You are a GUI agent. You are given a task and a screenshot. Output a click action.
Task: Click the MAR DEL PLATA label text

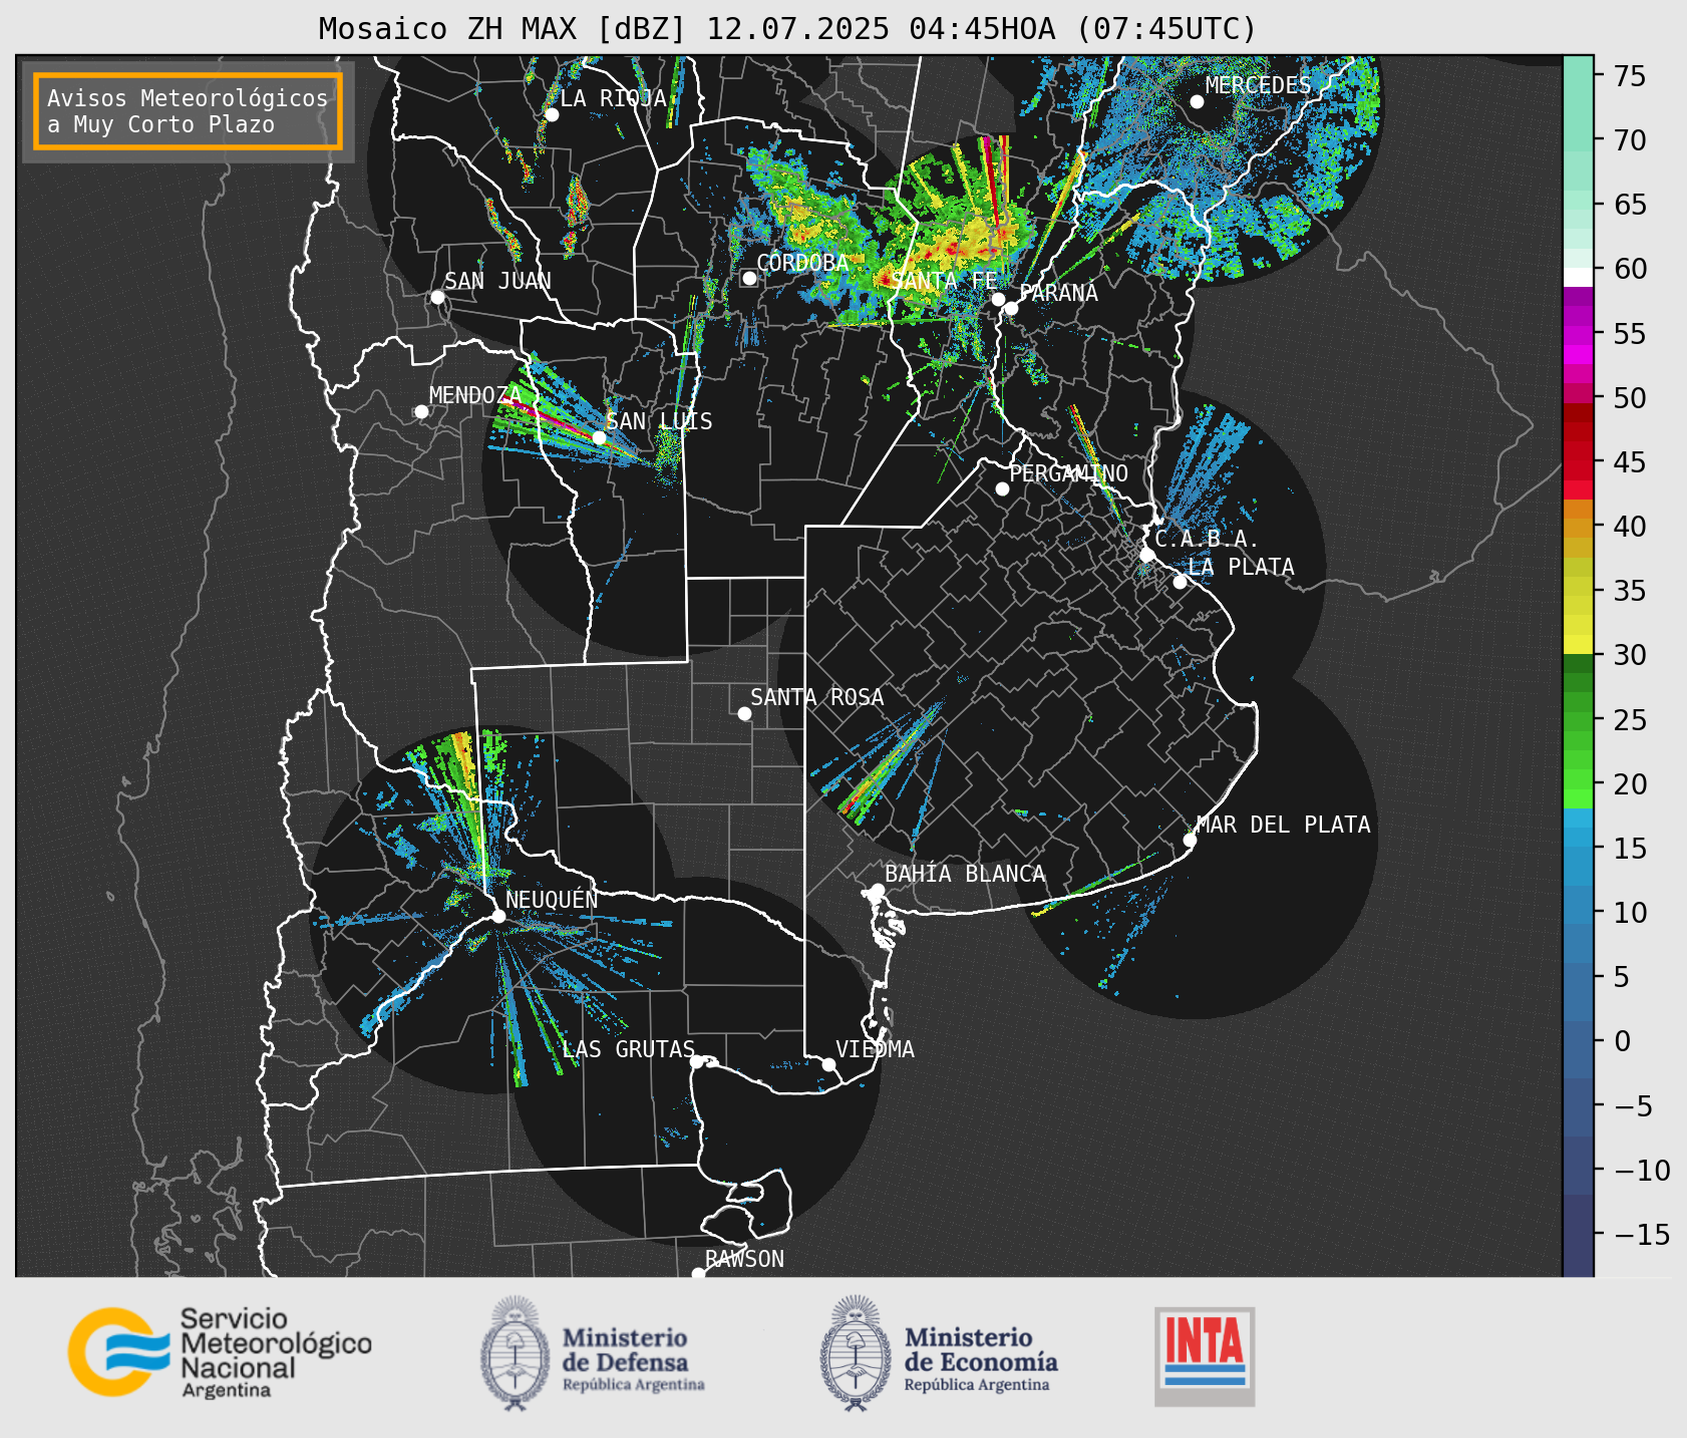click(1283, 824)
